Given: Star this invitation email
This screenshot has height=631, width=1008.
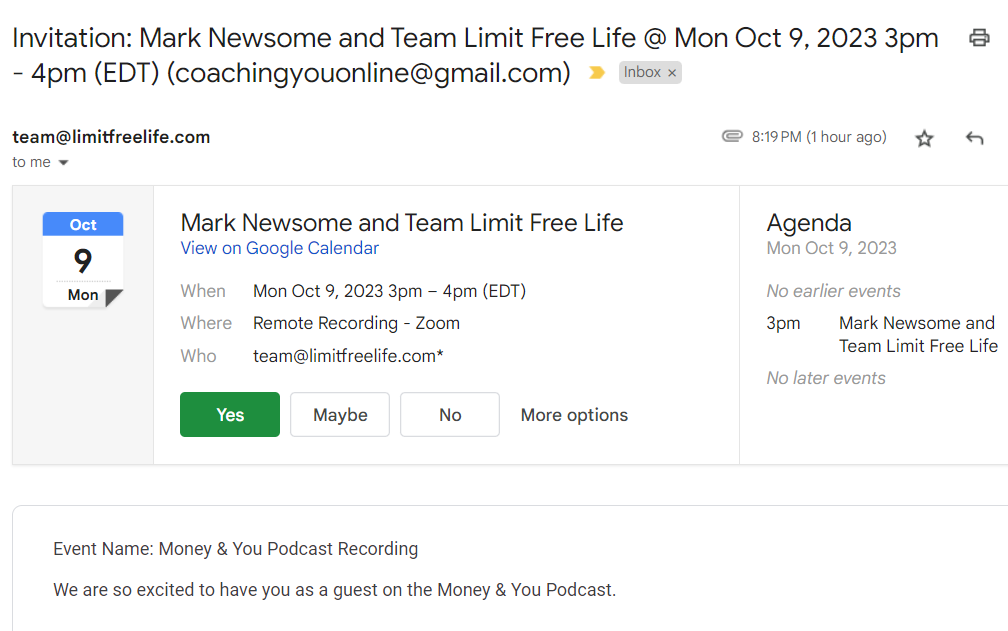Looking at the screenshot, I should coord(924,138).
